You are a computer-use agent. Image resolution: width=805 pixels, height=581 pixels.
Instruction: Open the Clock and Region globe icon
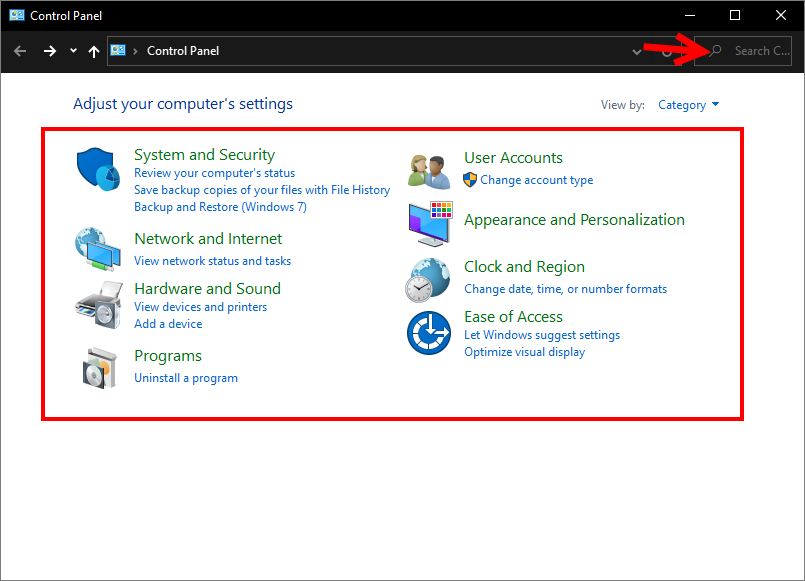click(428, 280)
